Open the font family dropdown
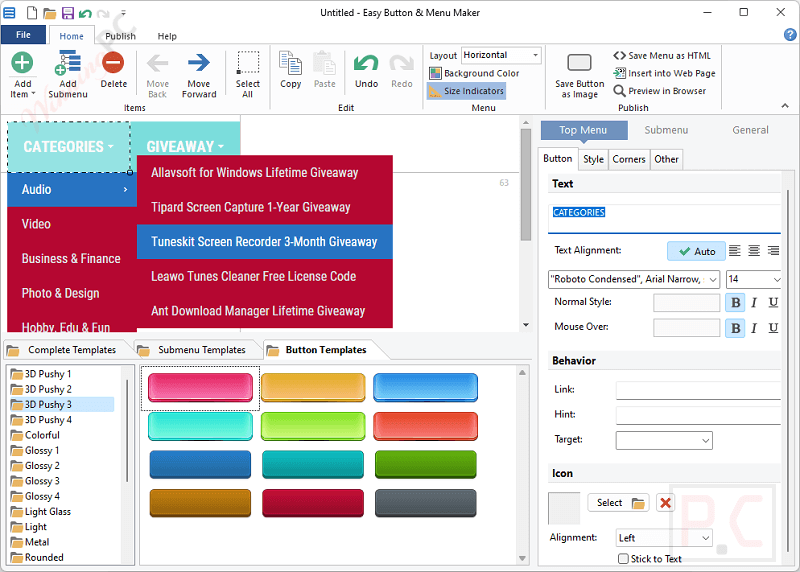The image size is (800, 572). [x=634, y=279]
